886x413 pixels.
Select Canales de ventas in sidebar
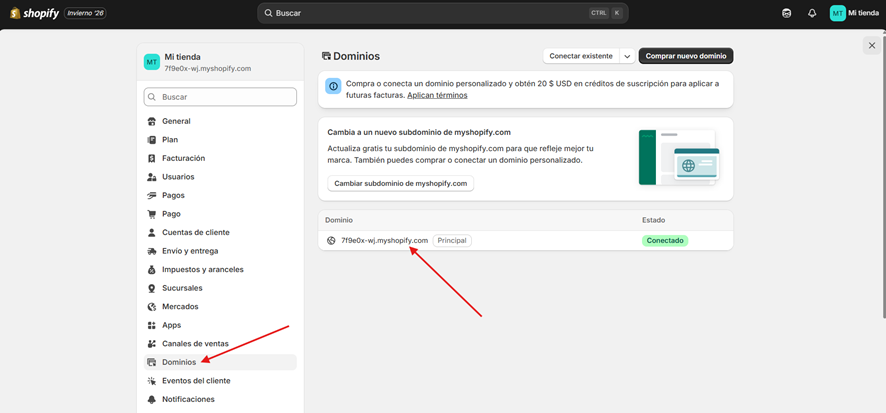tap(195, 344)
